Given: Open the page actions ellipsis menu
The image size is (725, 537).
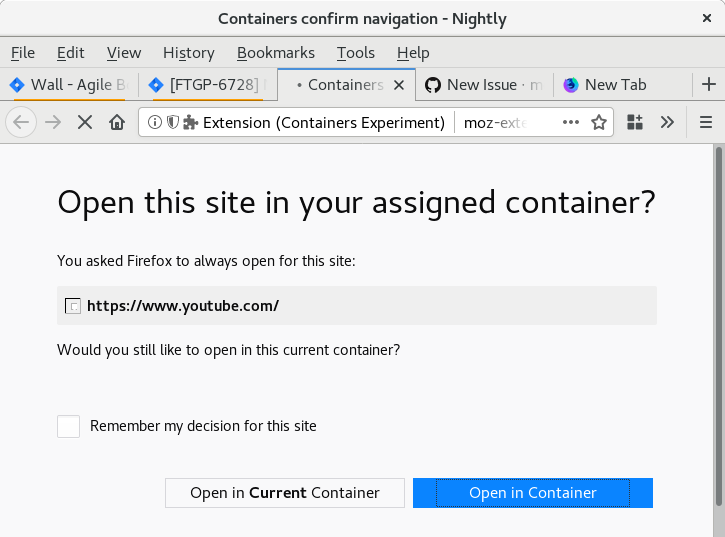Looking at the screenshot, I should pyautogui.click(x=571, y=122).
